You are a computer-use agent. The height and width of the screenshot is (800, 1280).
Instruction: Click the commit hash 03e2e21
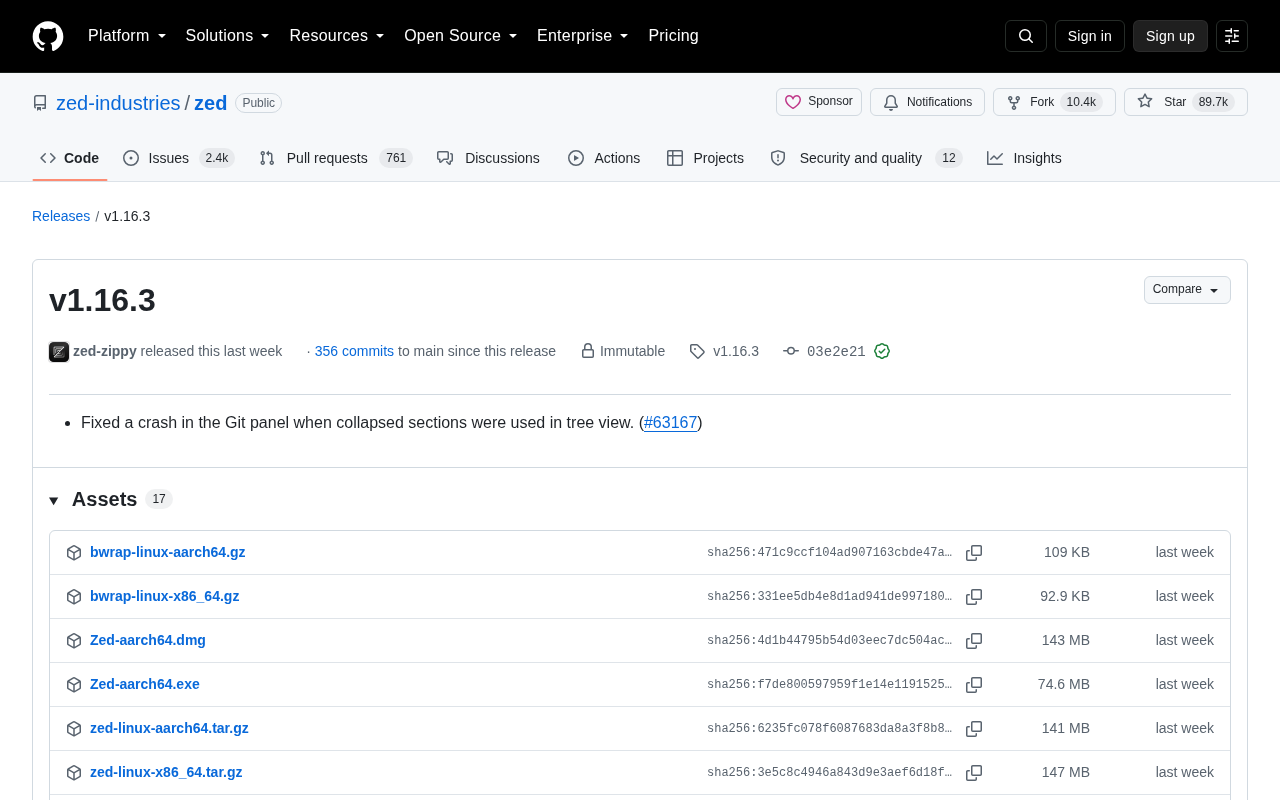(x=836, y=351)
